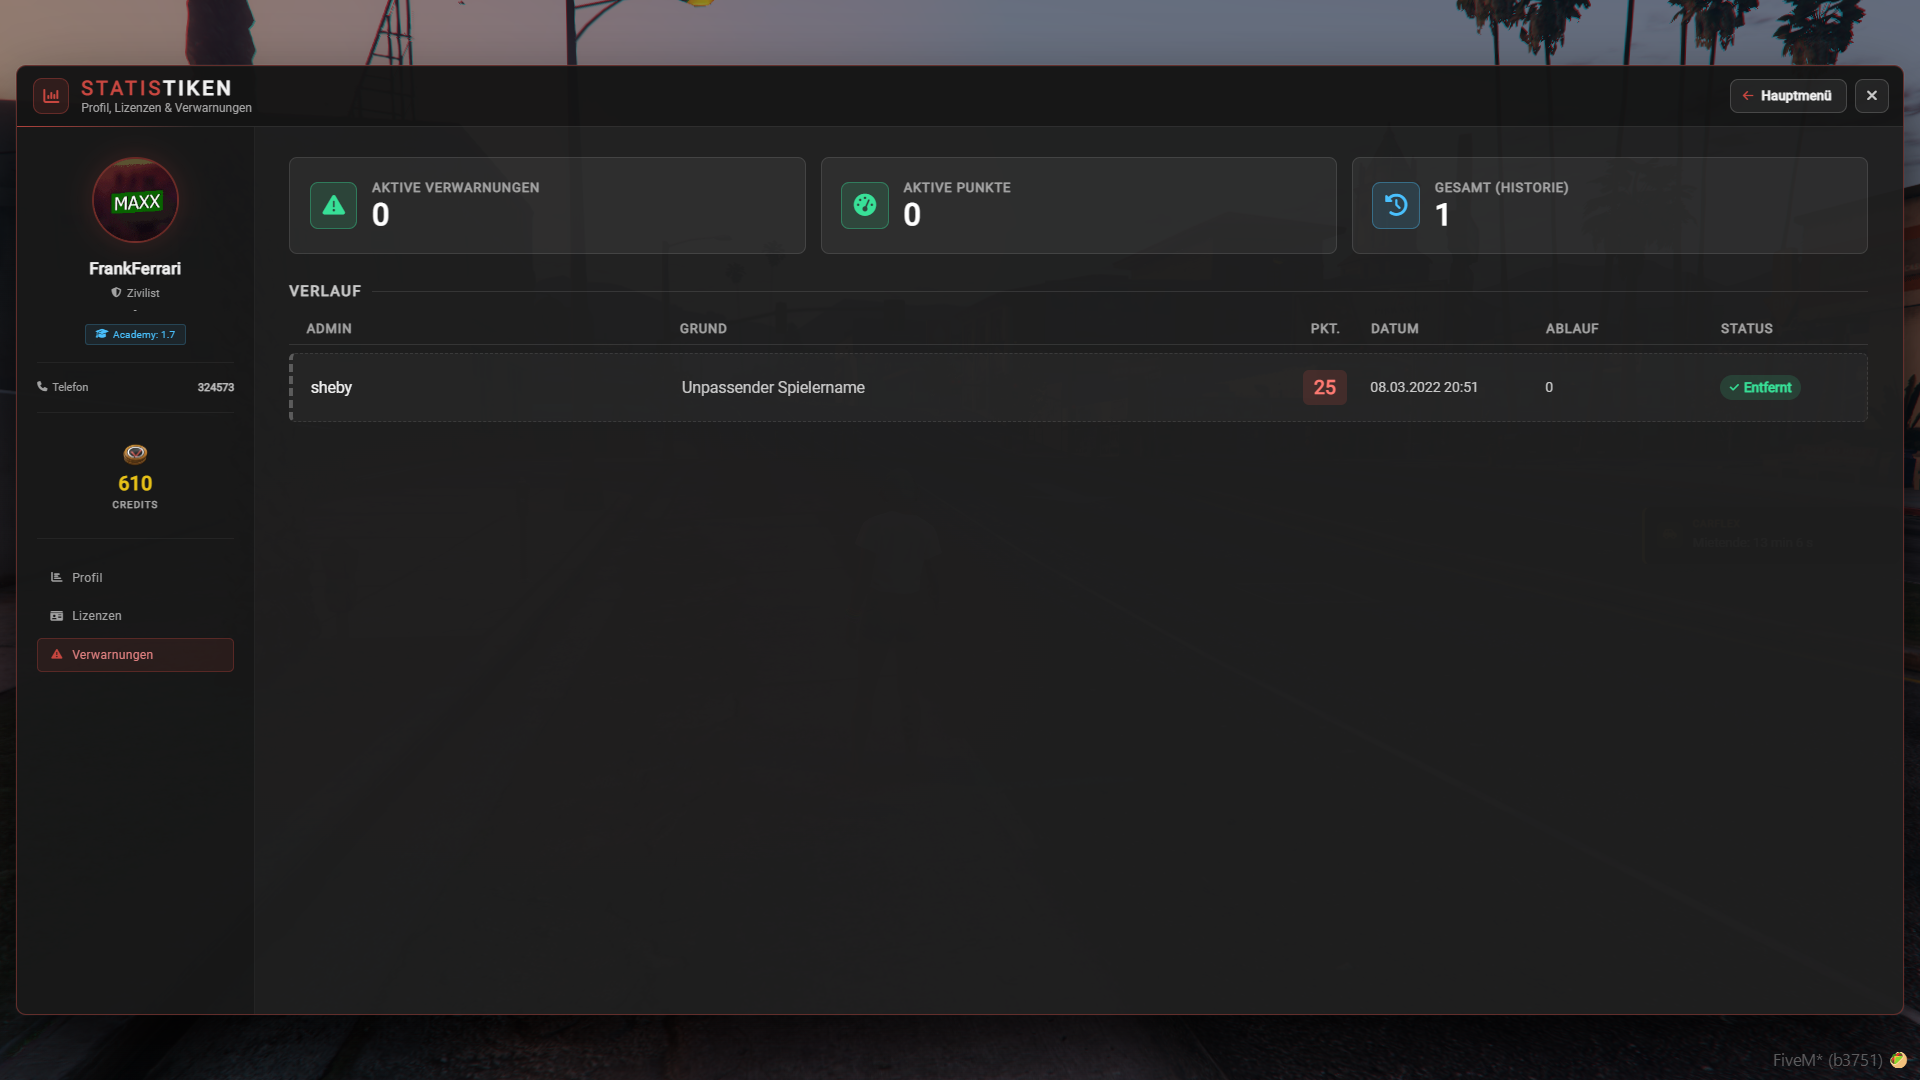This screenshot has width=1920, height=1080.
Task: Select the sheby warning row
Action: point(1078,387)
